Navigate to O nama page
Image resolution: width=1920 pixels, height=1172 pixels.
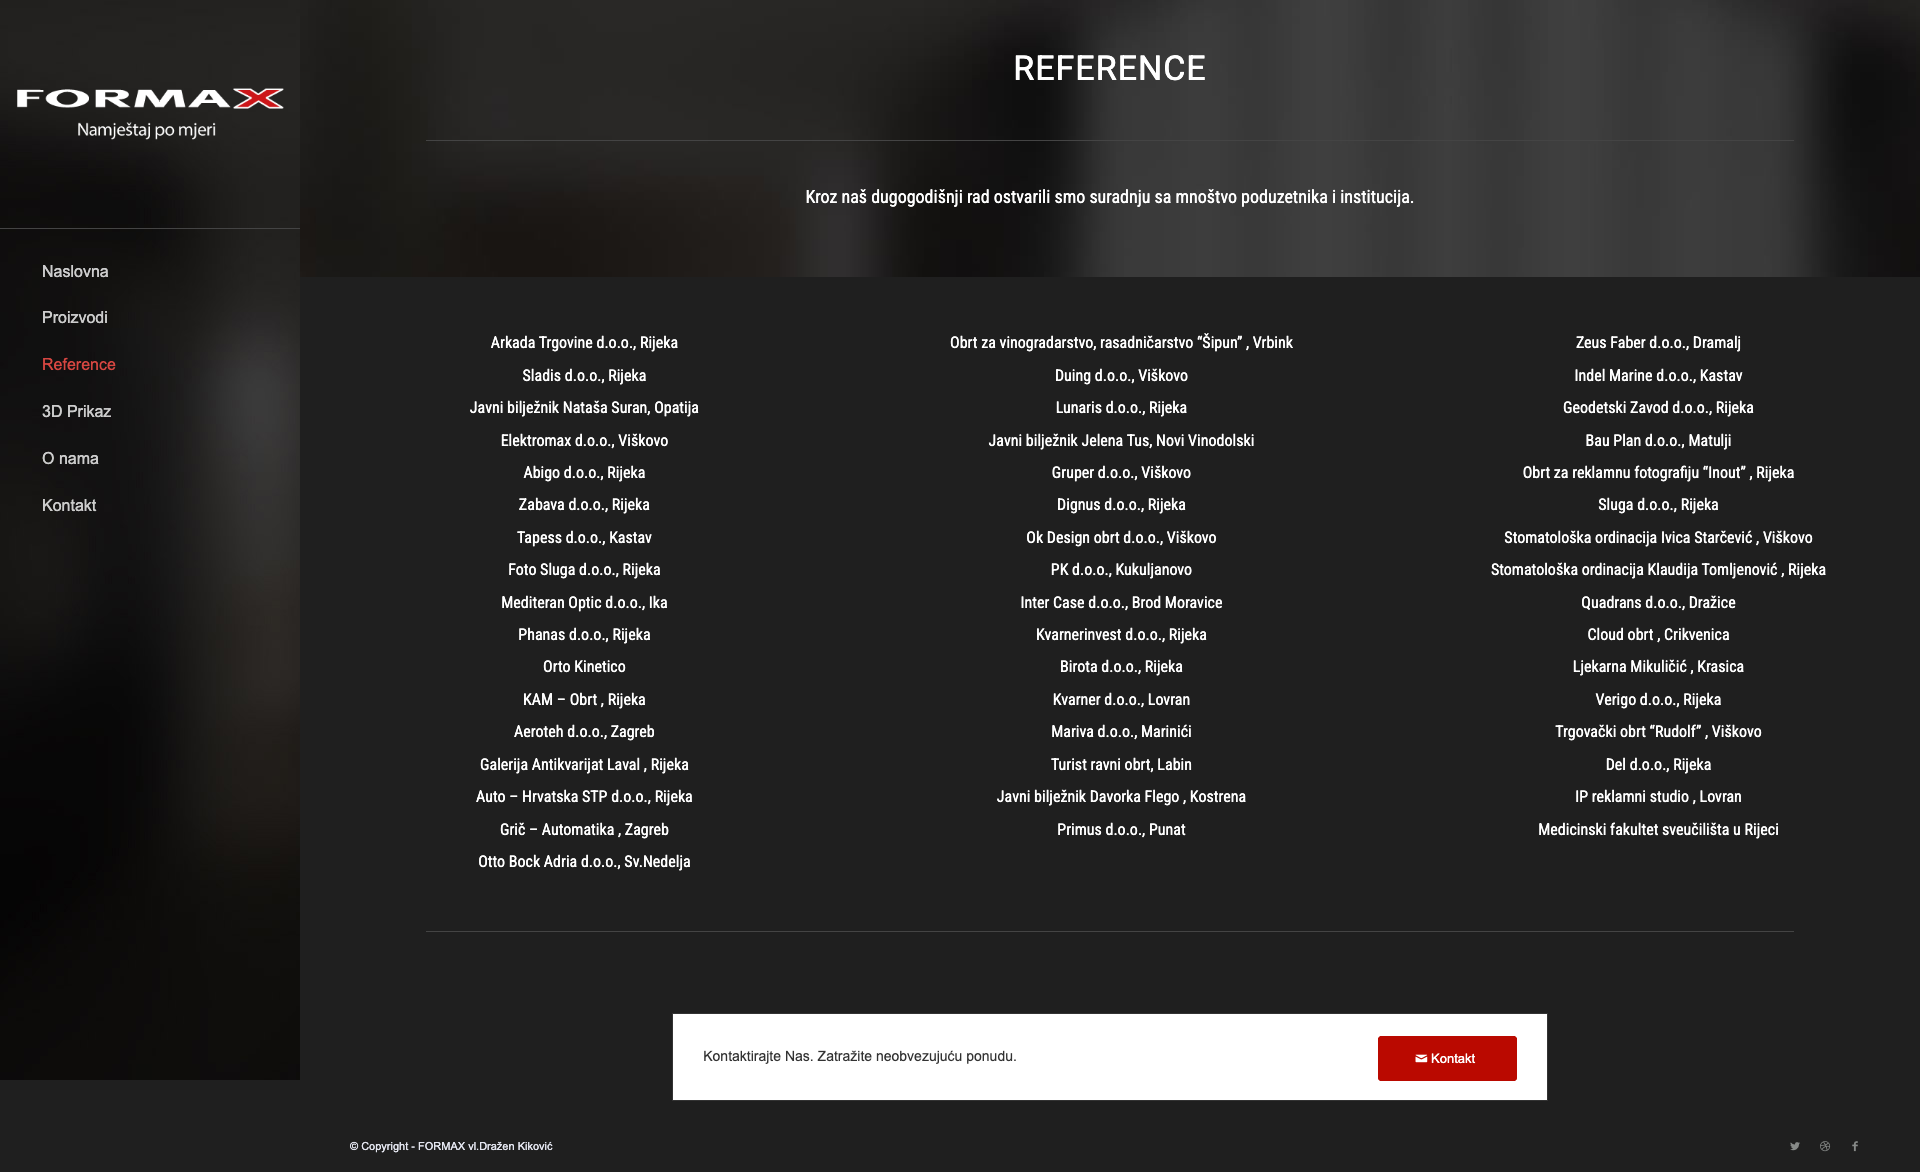point(70,458)
